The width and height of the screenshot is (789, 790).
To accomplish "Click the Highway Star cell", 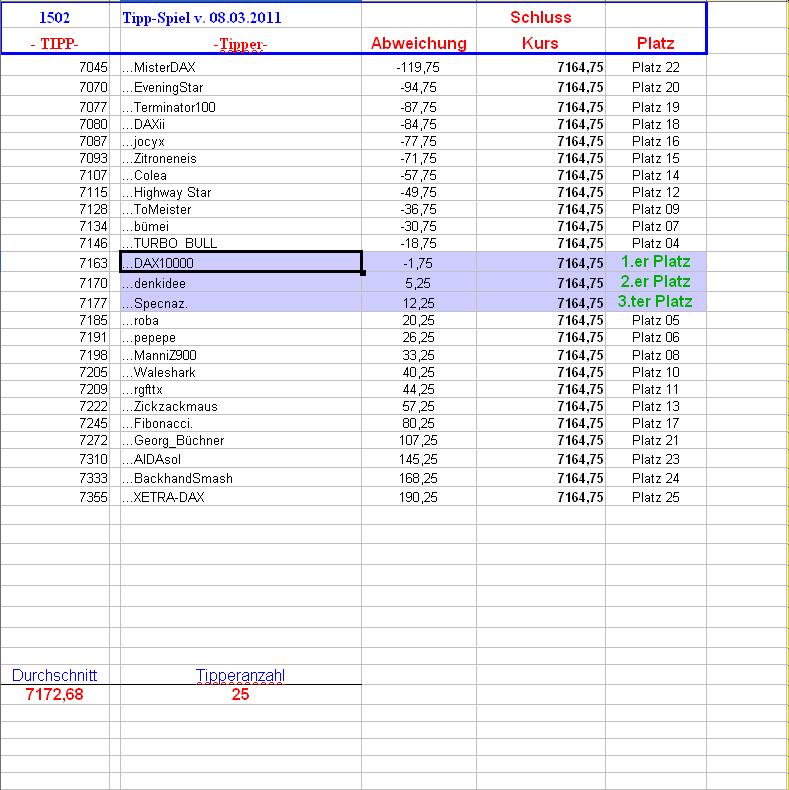I will pyautogui.click(x=241, y=192).
